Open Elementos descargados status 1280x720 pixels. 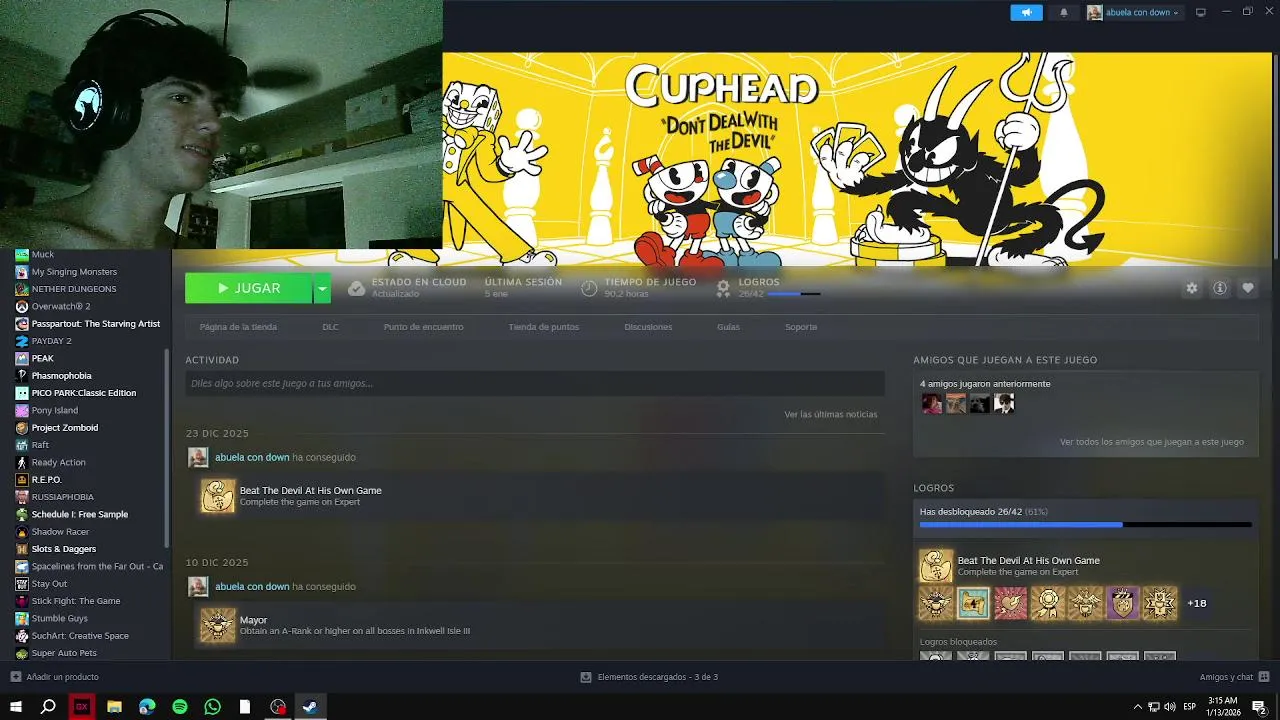(x=650, y=677)
